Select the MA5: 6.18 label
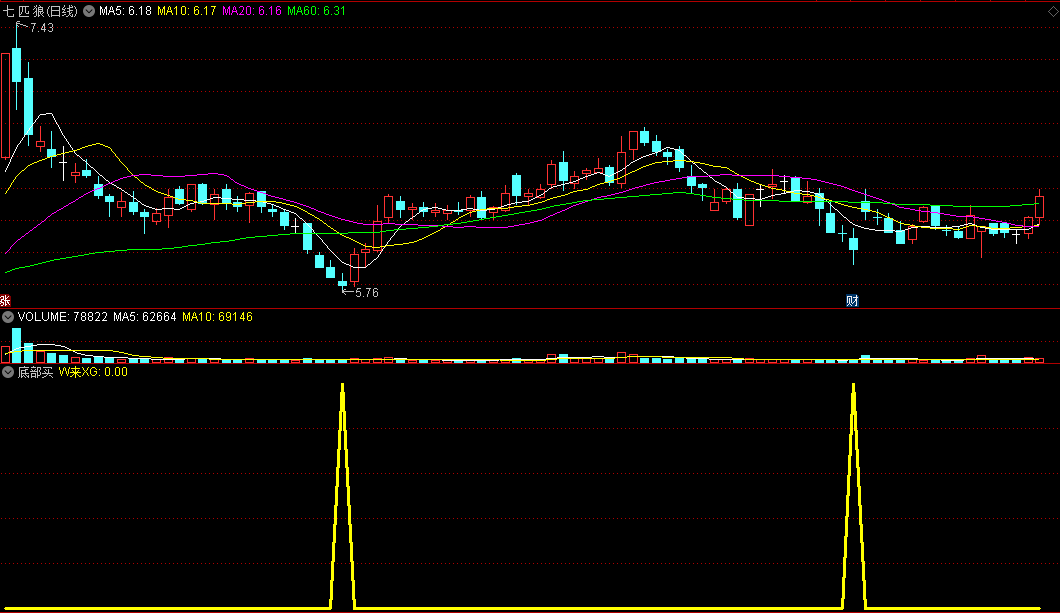Screen dimensions: 1060x613 tap(125, 11)
